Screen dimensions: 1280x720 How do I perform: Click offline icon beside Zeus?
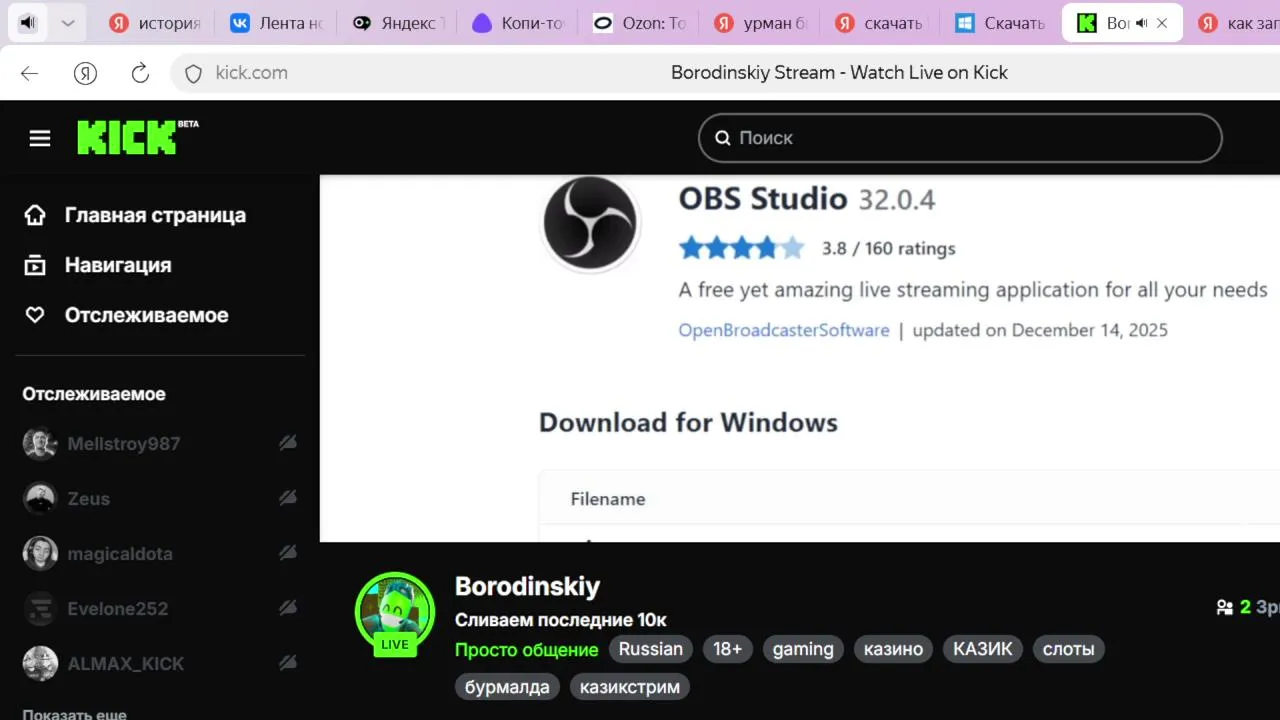[x=288, y=497]
